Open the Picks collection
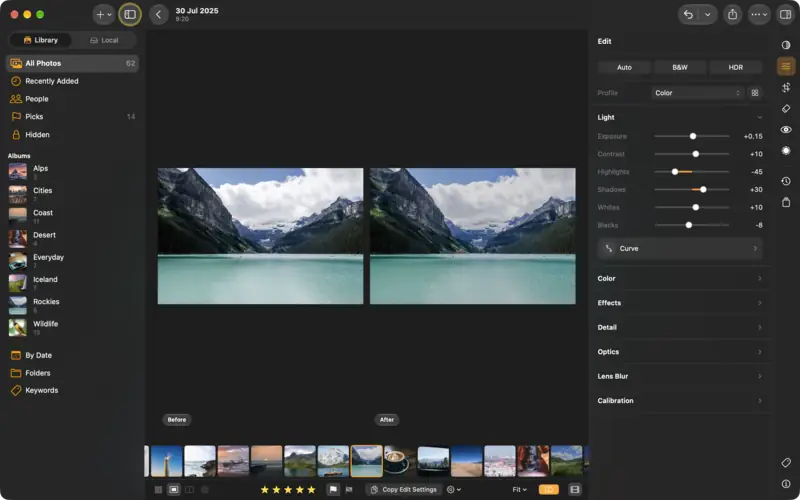The height and width of the screenshot is (500, 800). coord(72,117)
